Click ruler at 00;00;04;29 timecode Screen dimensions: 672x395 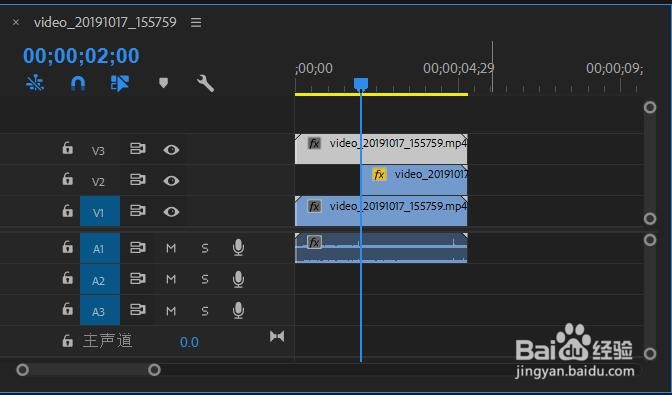[x=459, y=68]
